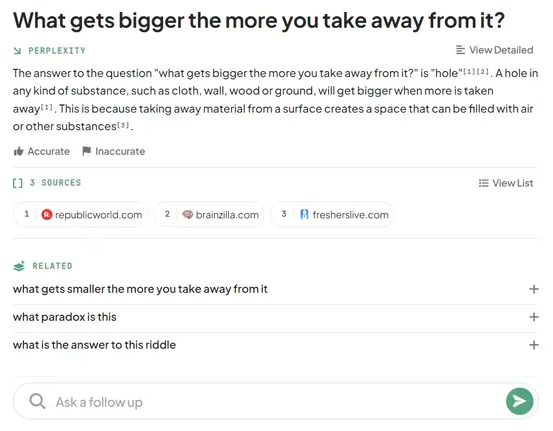Switch to View Detailed mode
The width and height of the screenshot is (553, 431).
[494, 50]
